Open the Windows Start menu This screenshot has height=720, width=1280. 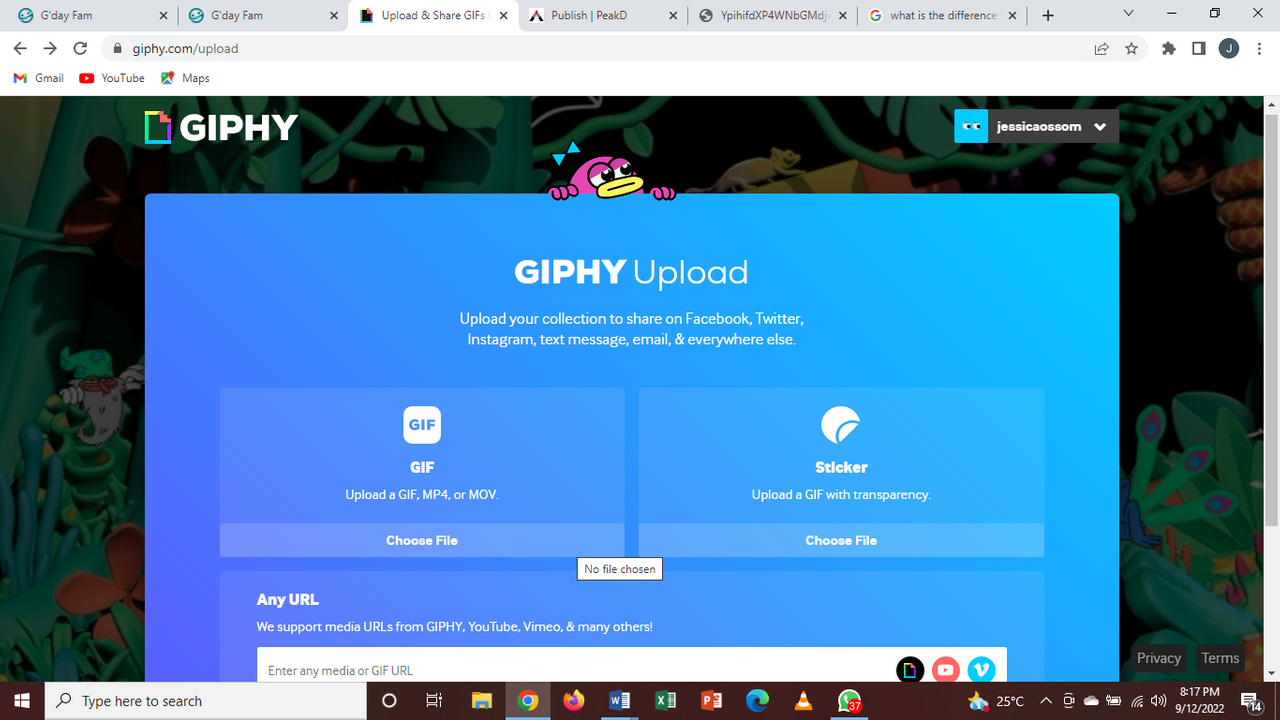(22, 701)
